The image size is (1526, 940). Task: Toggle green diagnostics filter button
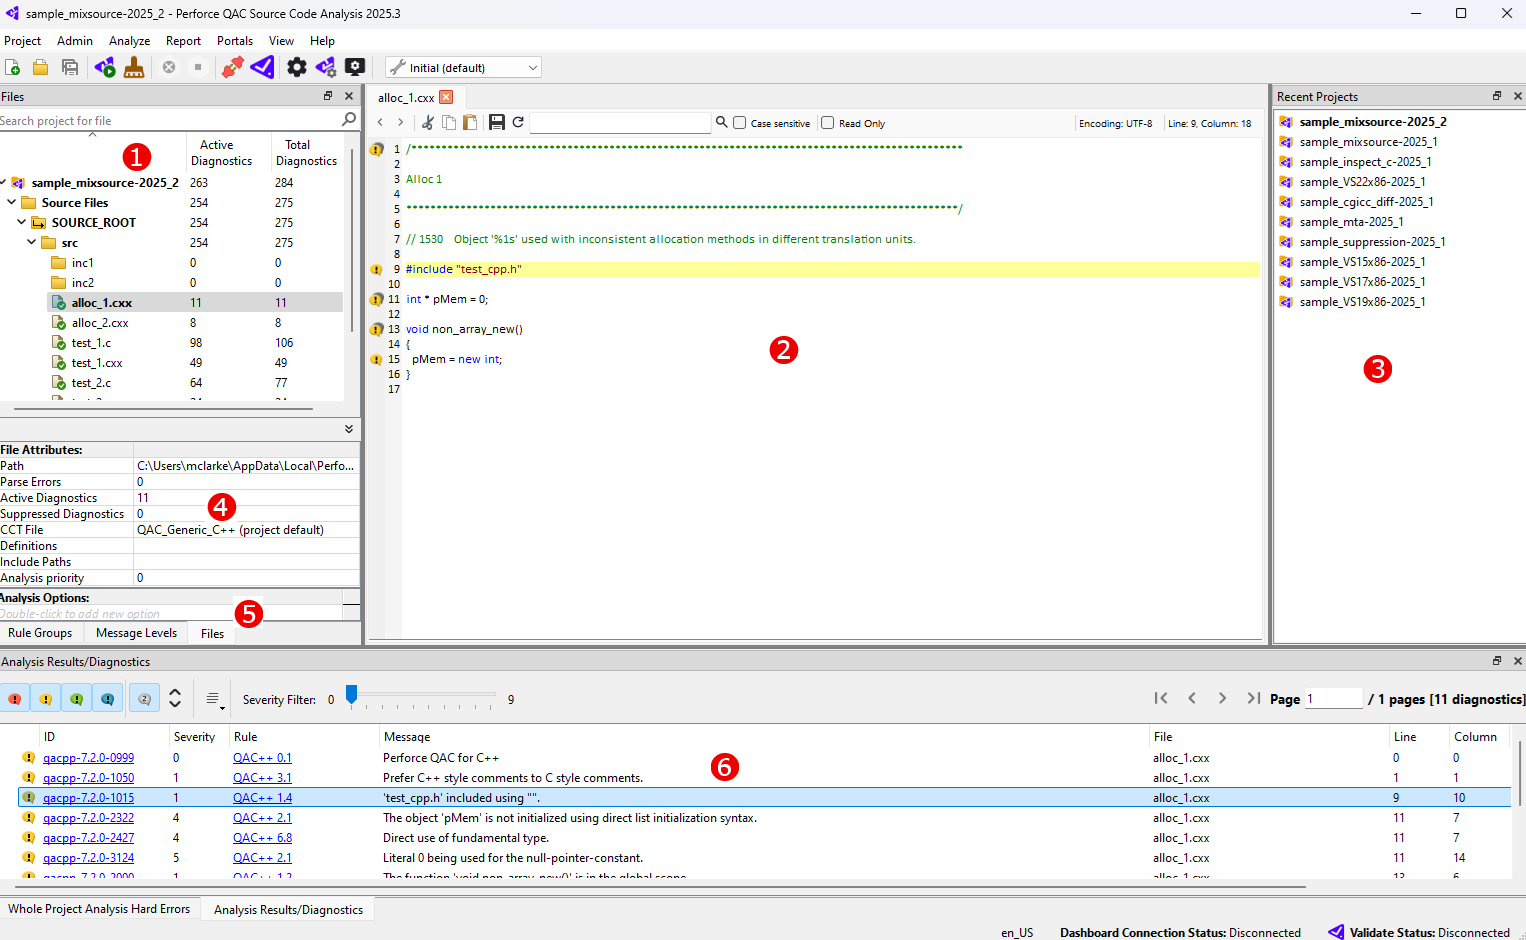[77, 699]
